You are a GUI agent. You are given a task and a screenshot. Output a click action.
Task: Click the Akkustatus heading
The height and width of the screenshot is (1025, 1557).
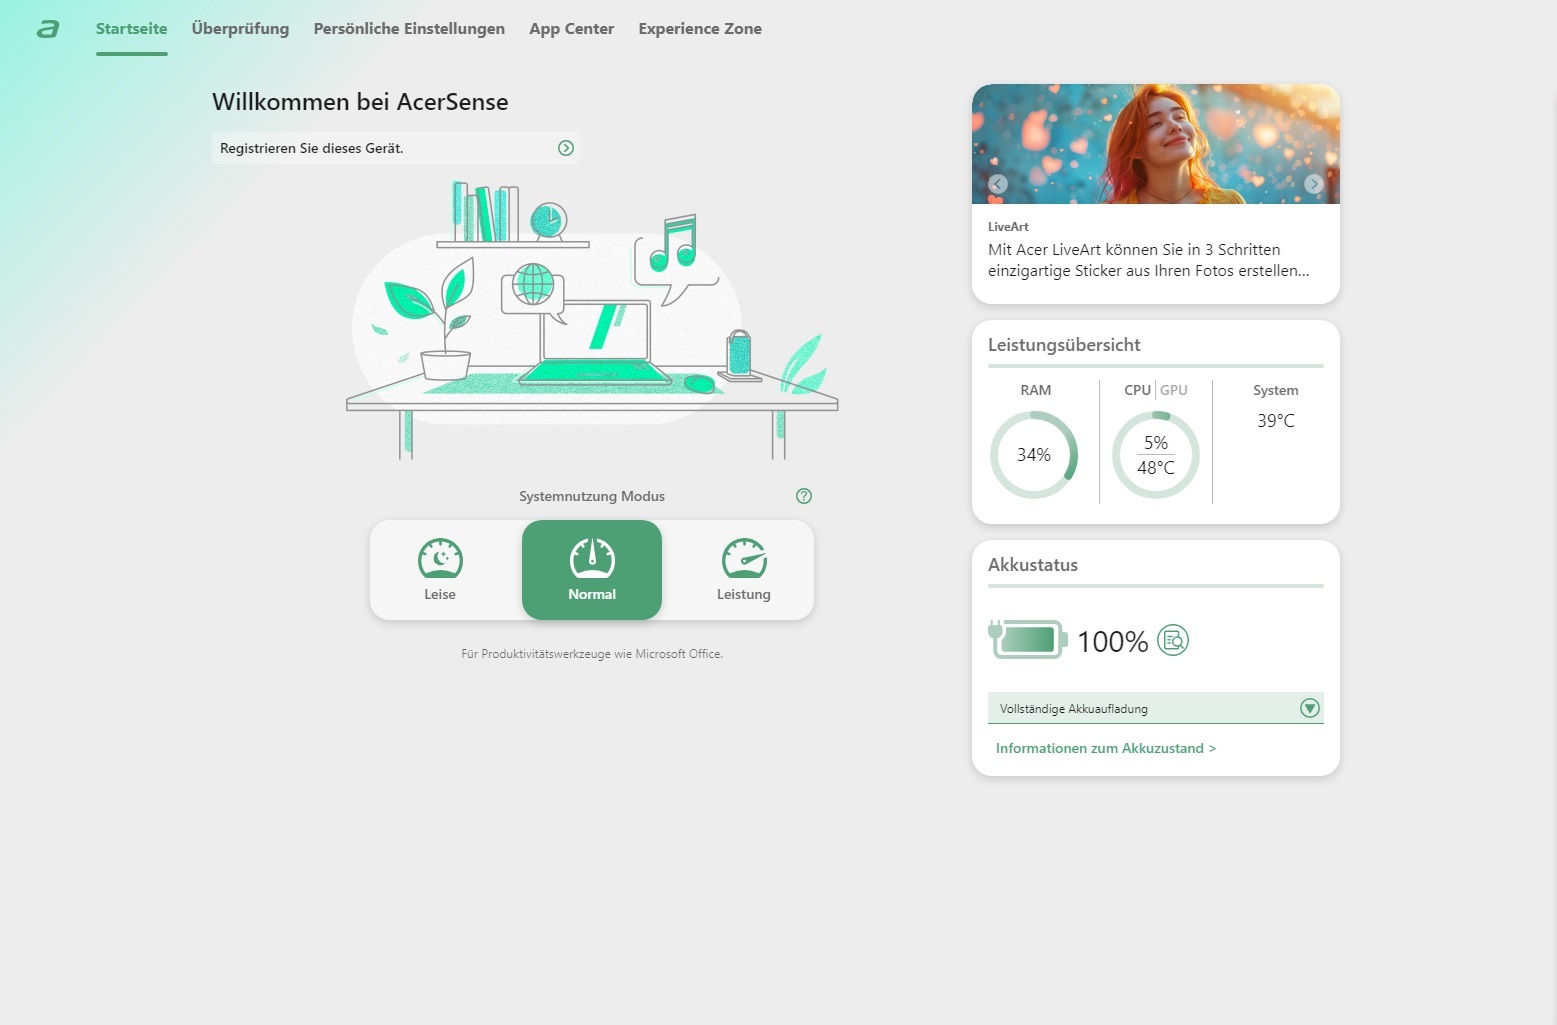pyautogui.click(x=1033, y=565)
